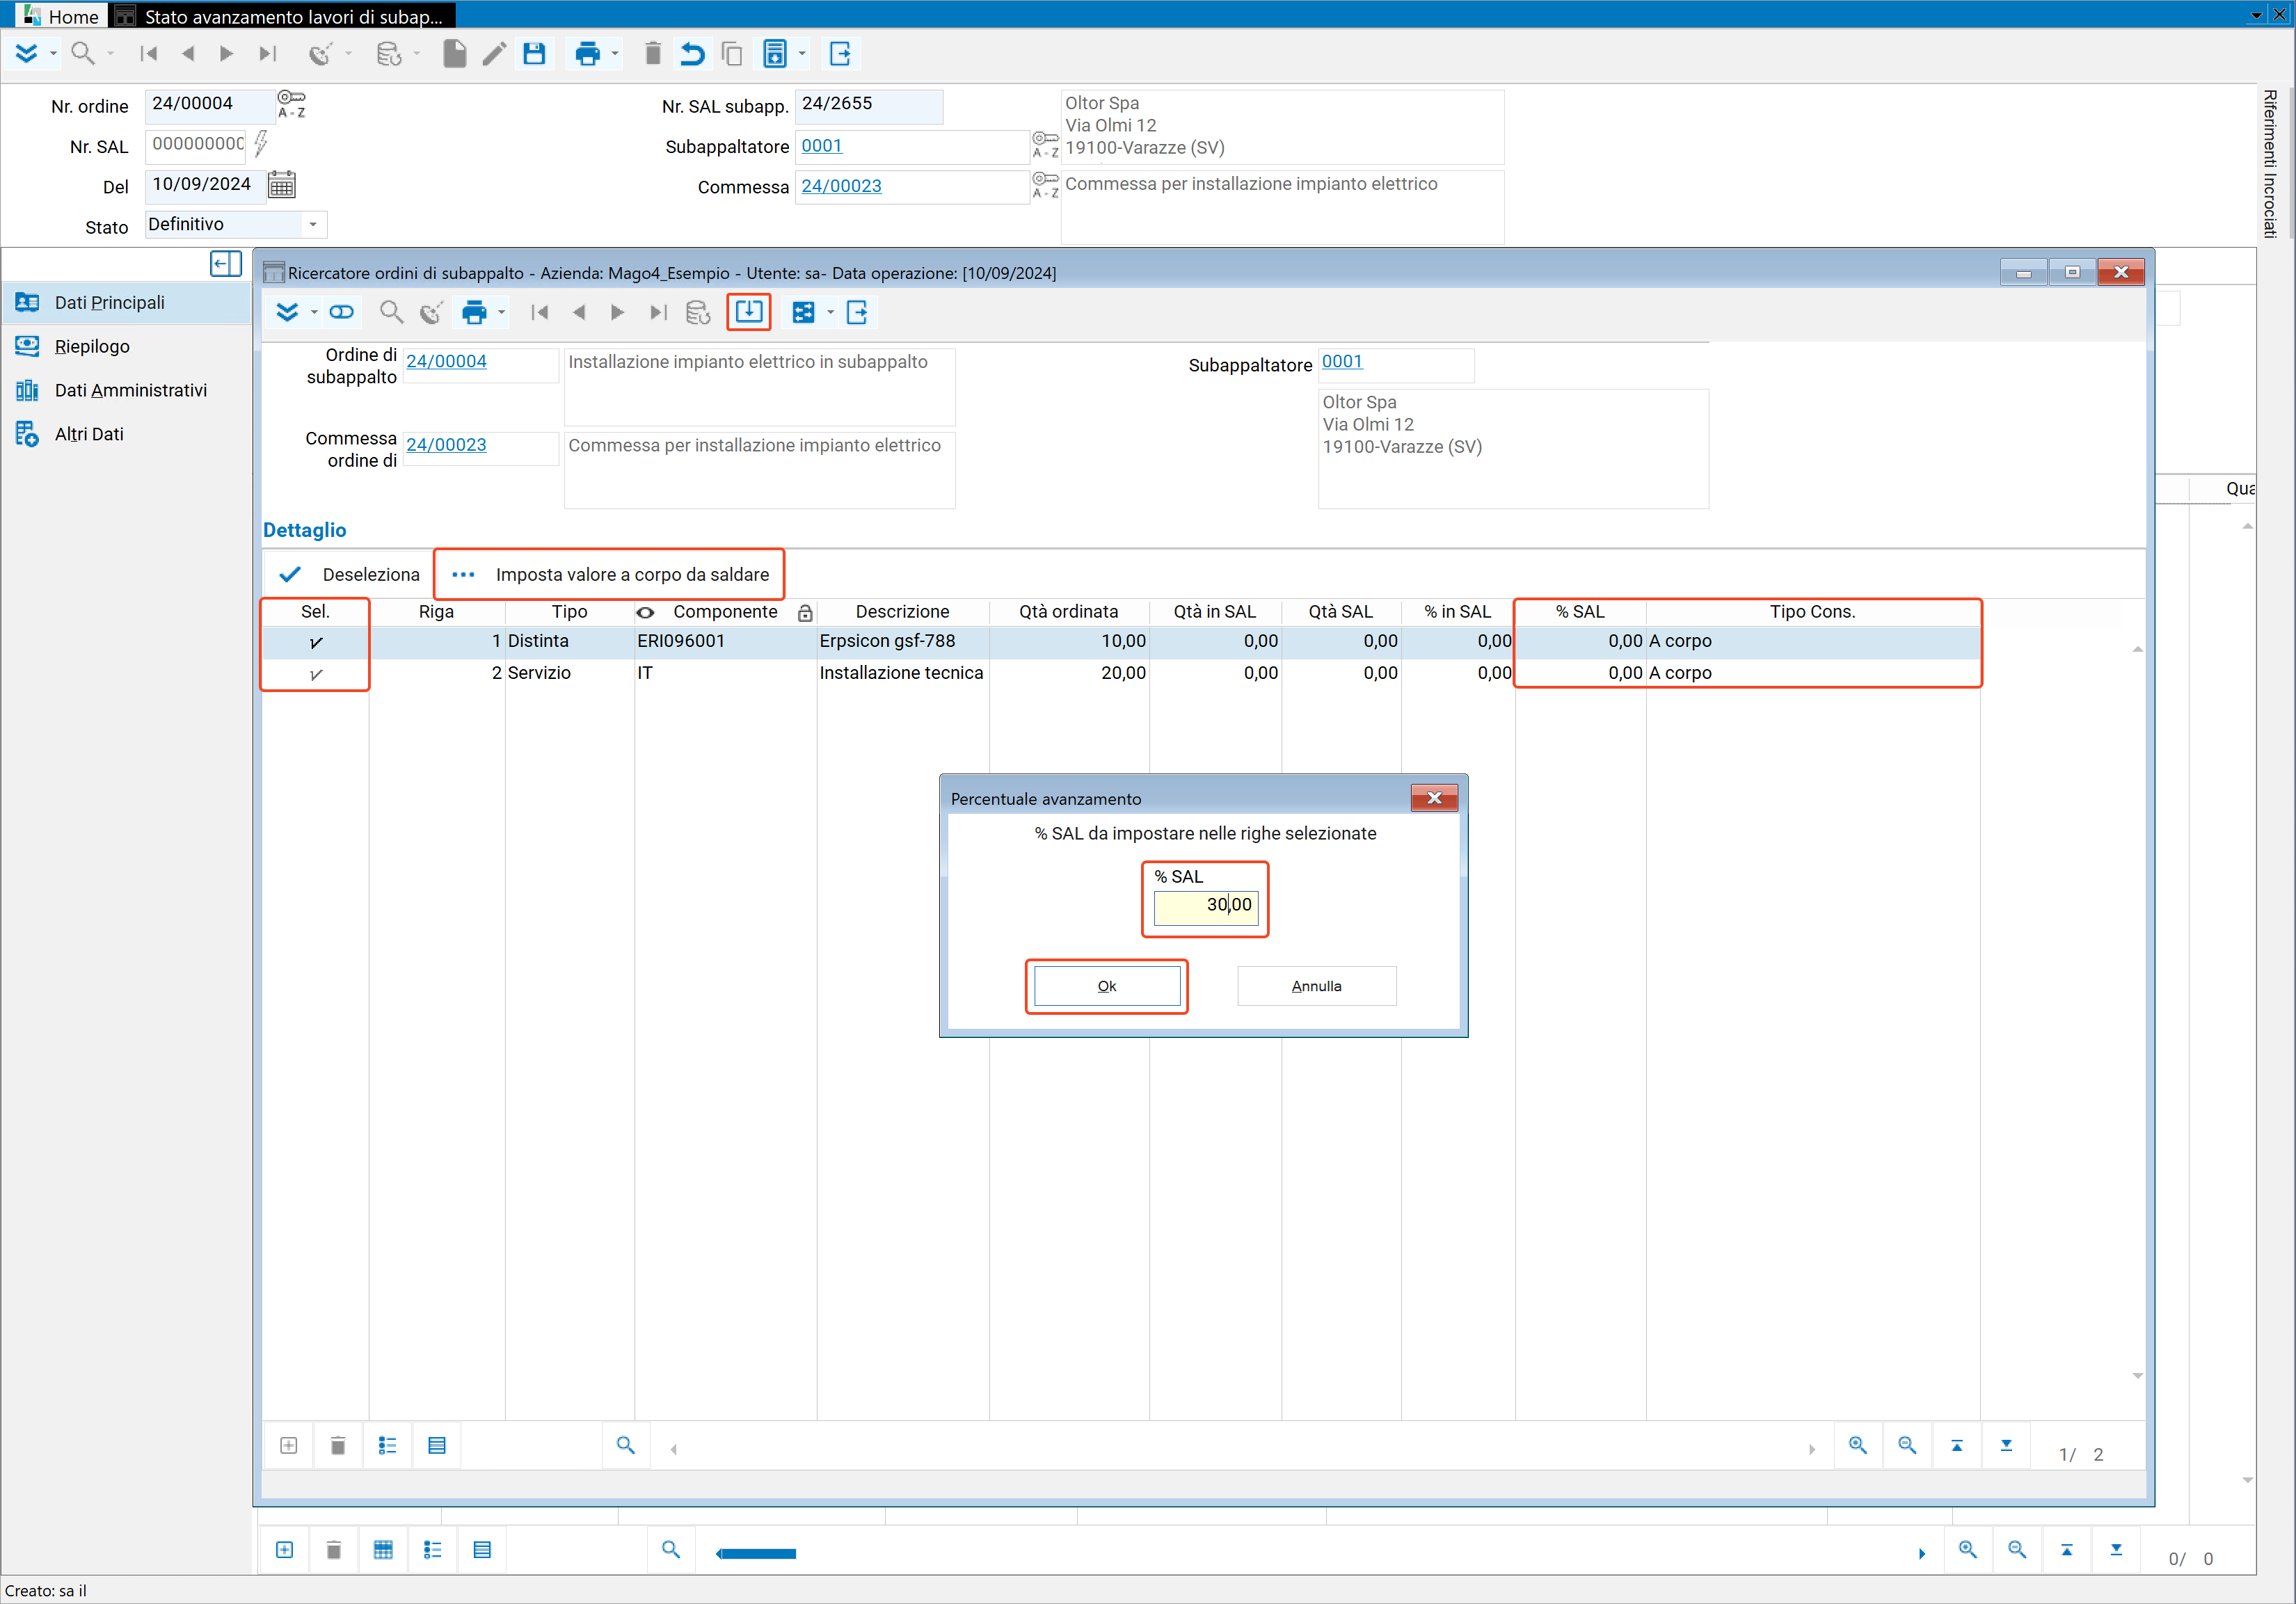Click the New document icon in main toolbar
This screenshot has height=1604, width=2296.
(454, 54)
